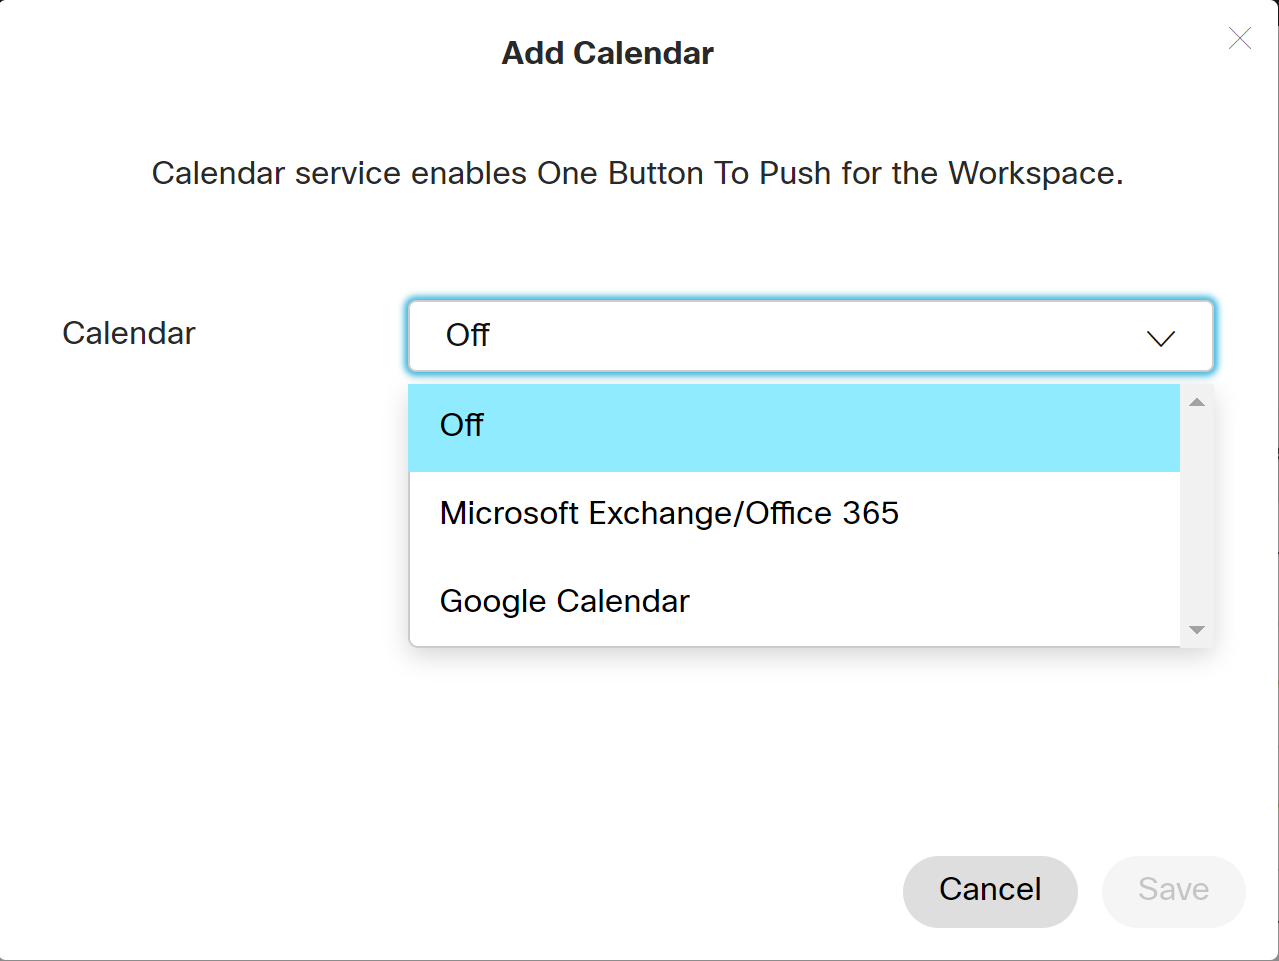
Task: Click the word "Google" in the dropdown list
Action: click(493, 602)
